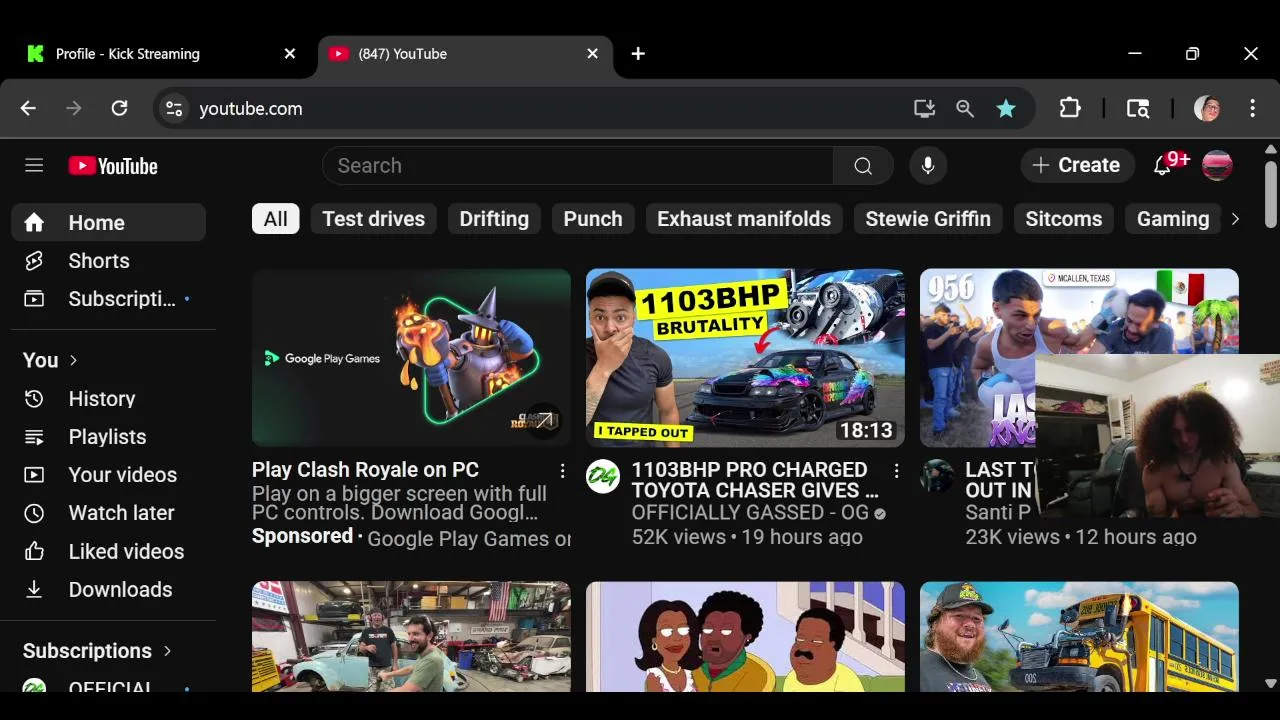Open the Chrome extensions puzzle icon

[1070, 108]
